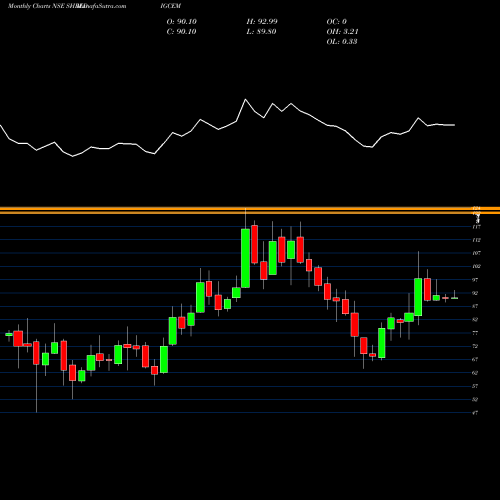The image size is (500, 500).
Task: Click the tallest green candle peaking near 117
Action: pos(246,258)
